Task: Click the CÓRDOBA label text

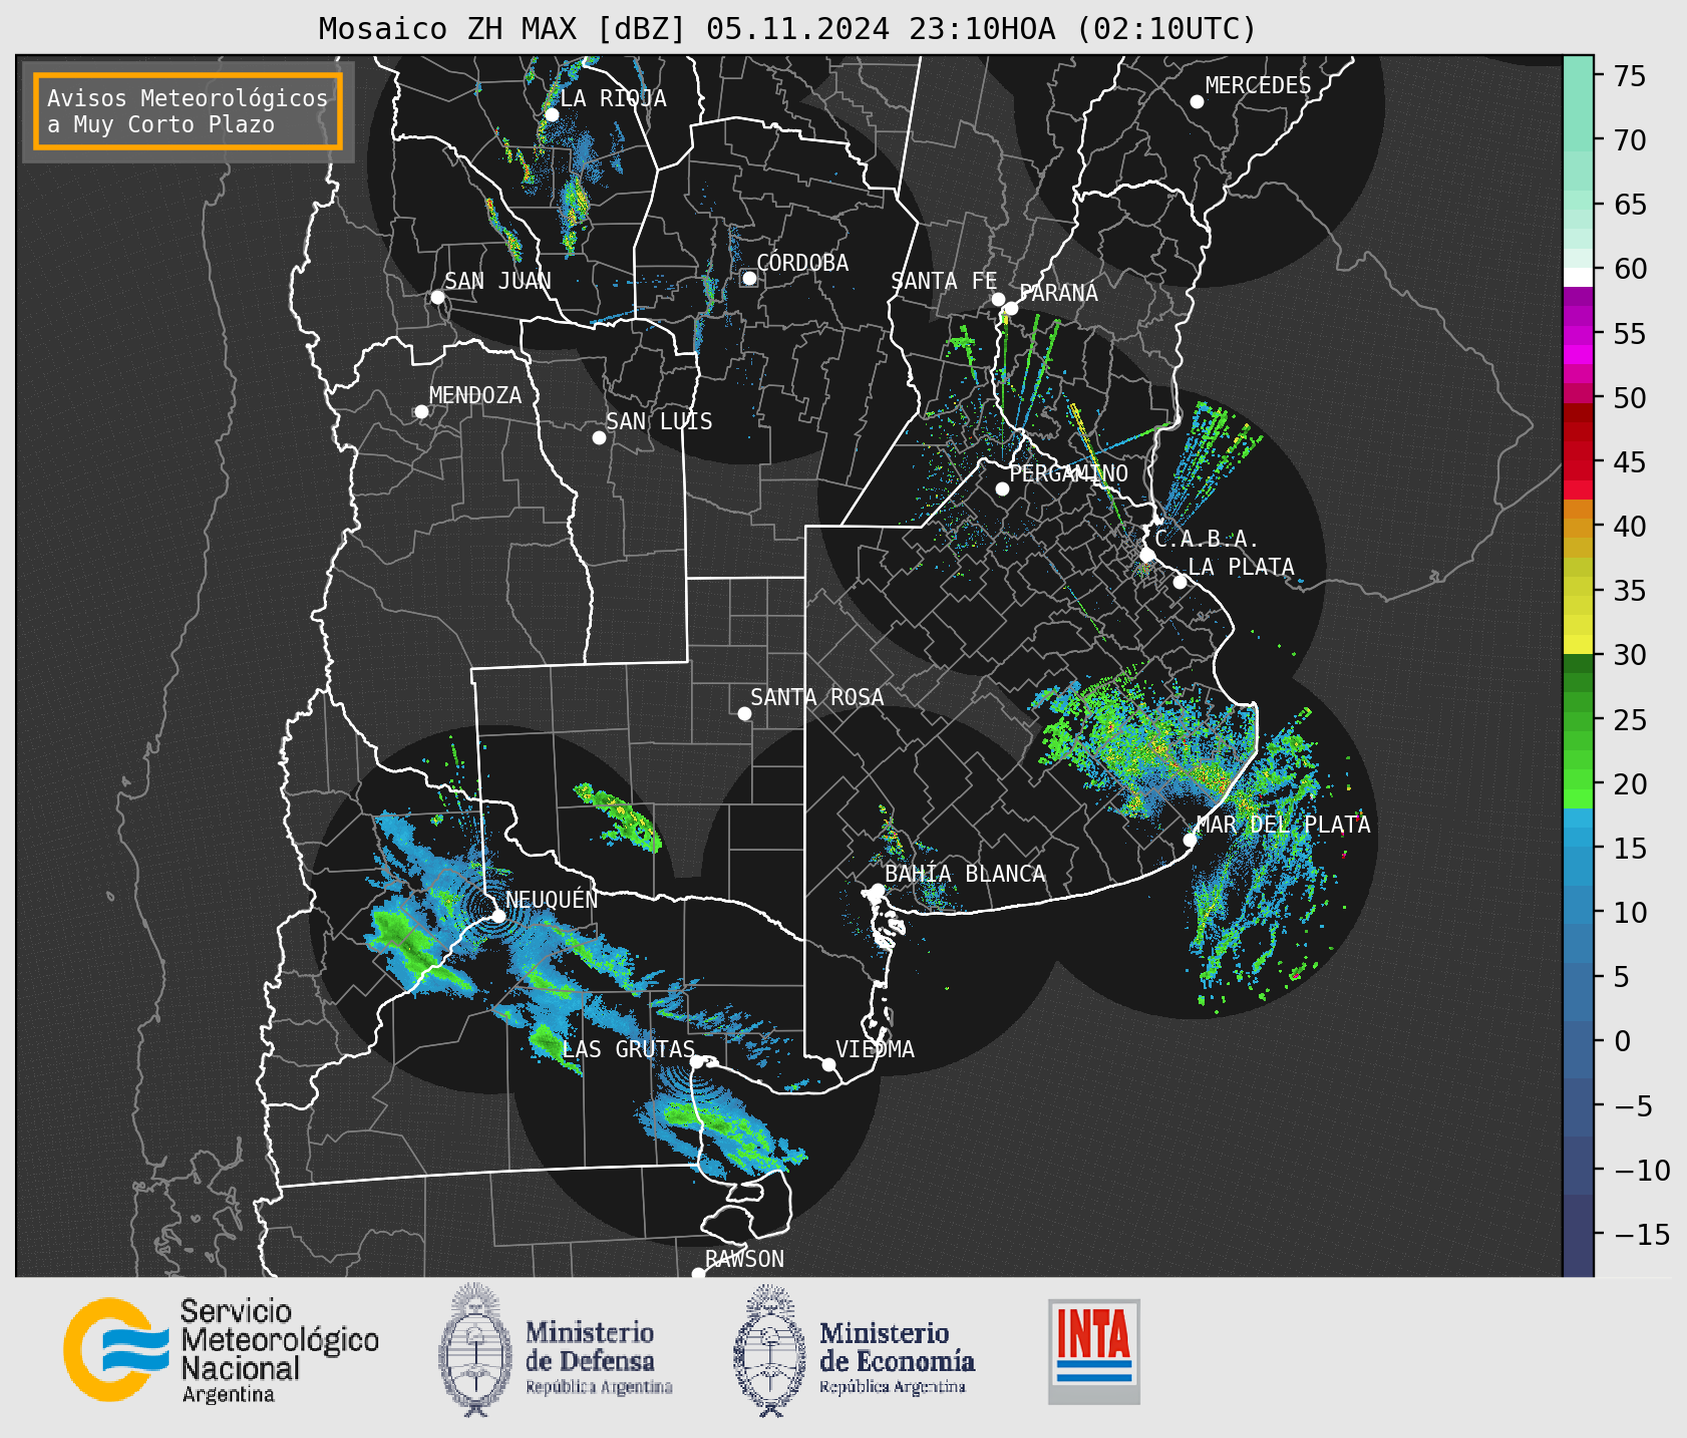Action: pos(803,263)
